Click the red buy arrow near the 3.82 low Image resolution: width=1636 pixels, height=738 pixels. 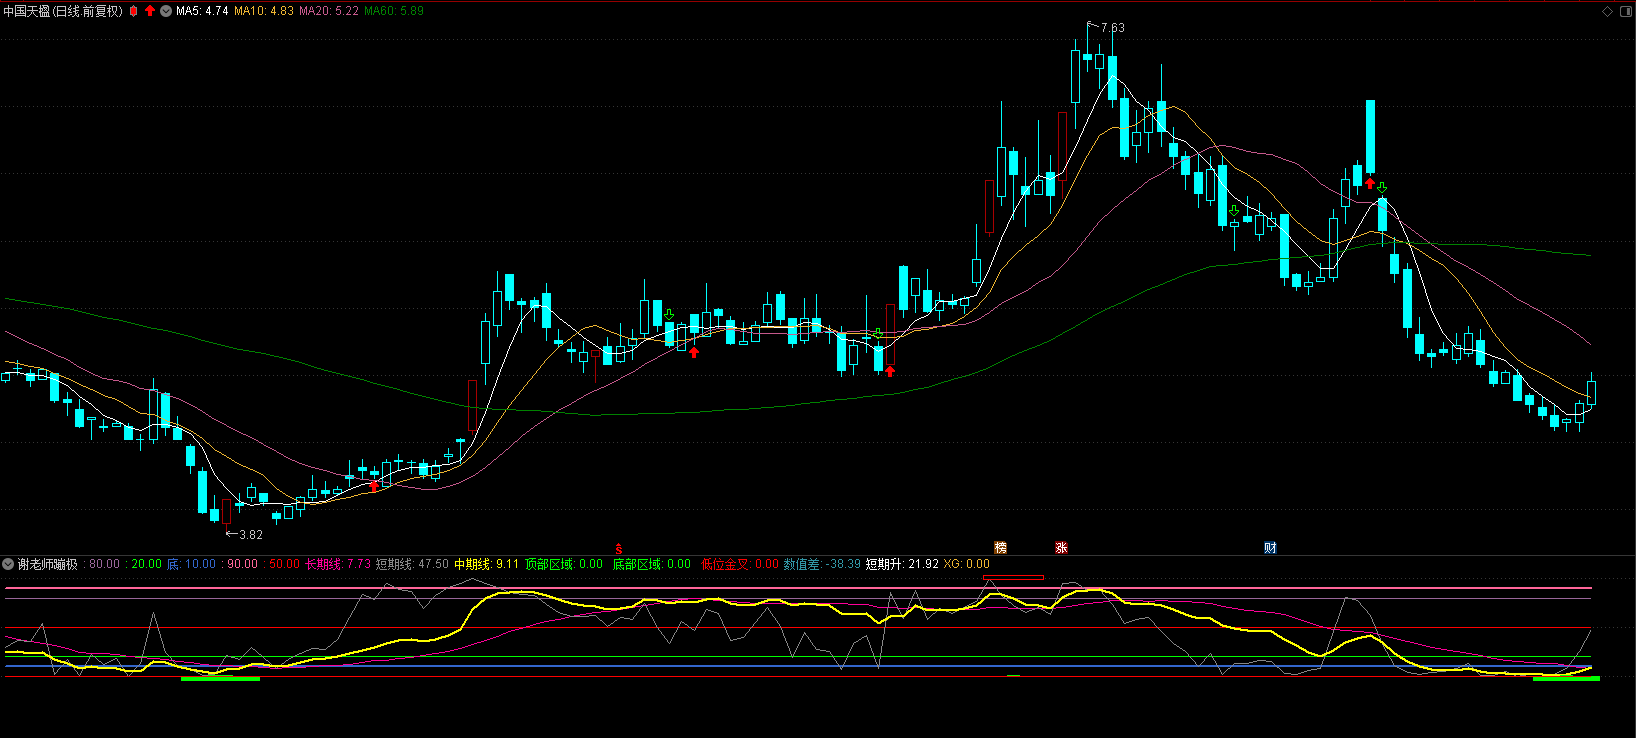point(374,486)
